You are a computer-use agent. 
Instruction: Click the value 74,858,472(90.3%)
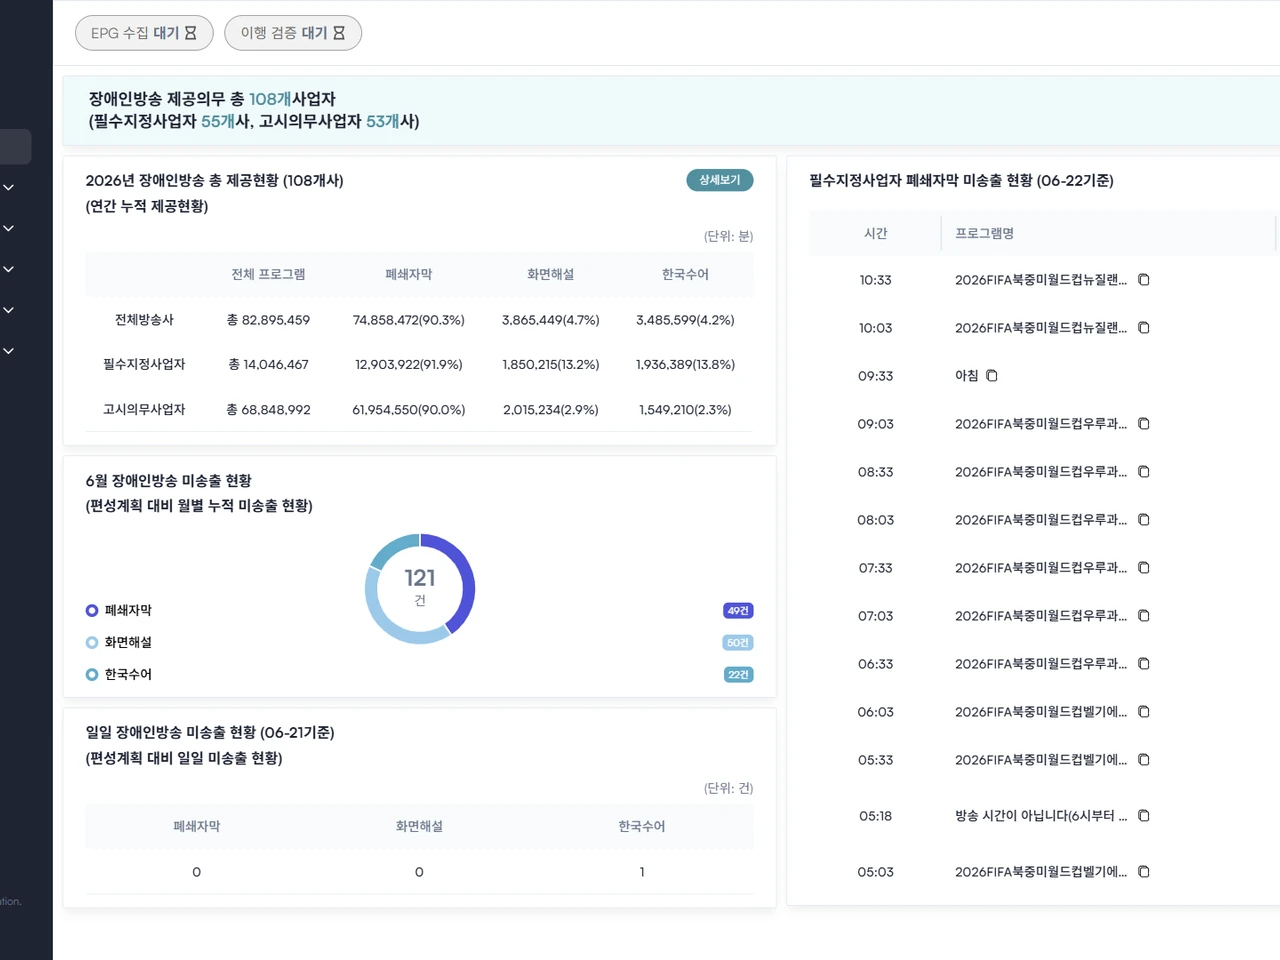[x=409, y=320]
